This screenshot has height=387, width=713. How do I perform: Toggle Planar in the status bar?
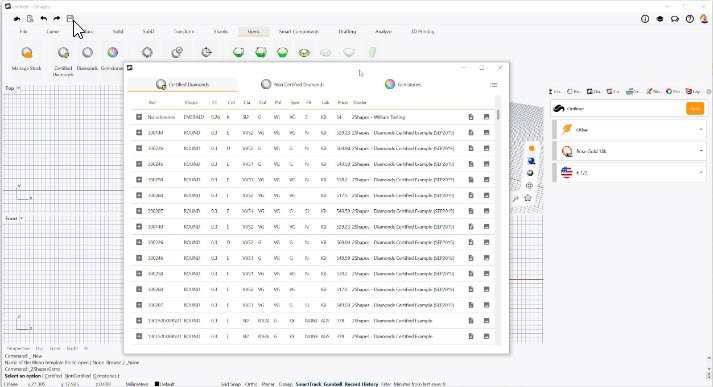pos(268,384)
